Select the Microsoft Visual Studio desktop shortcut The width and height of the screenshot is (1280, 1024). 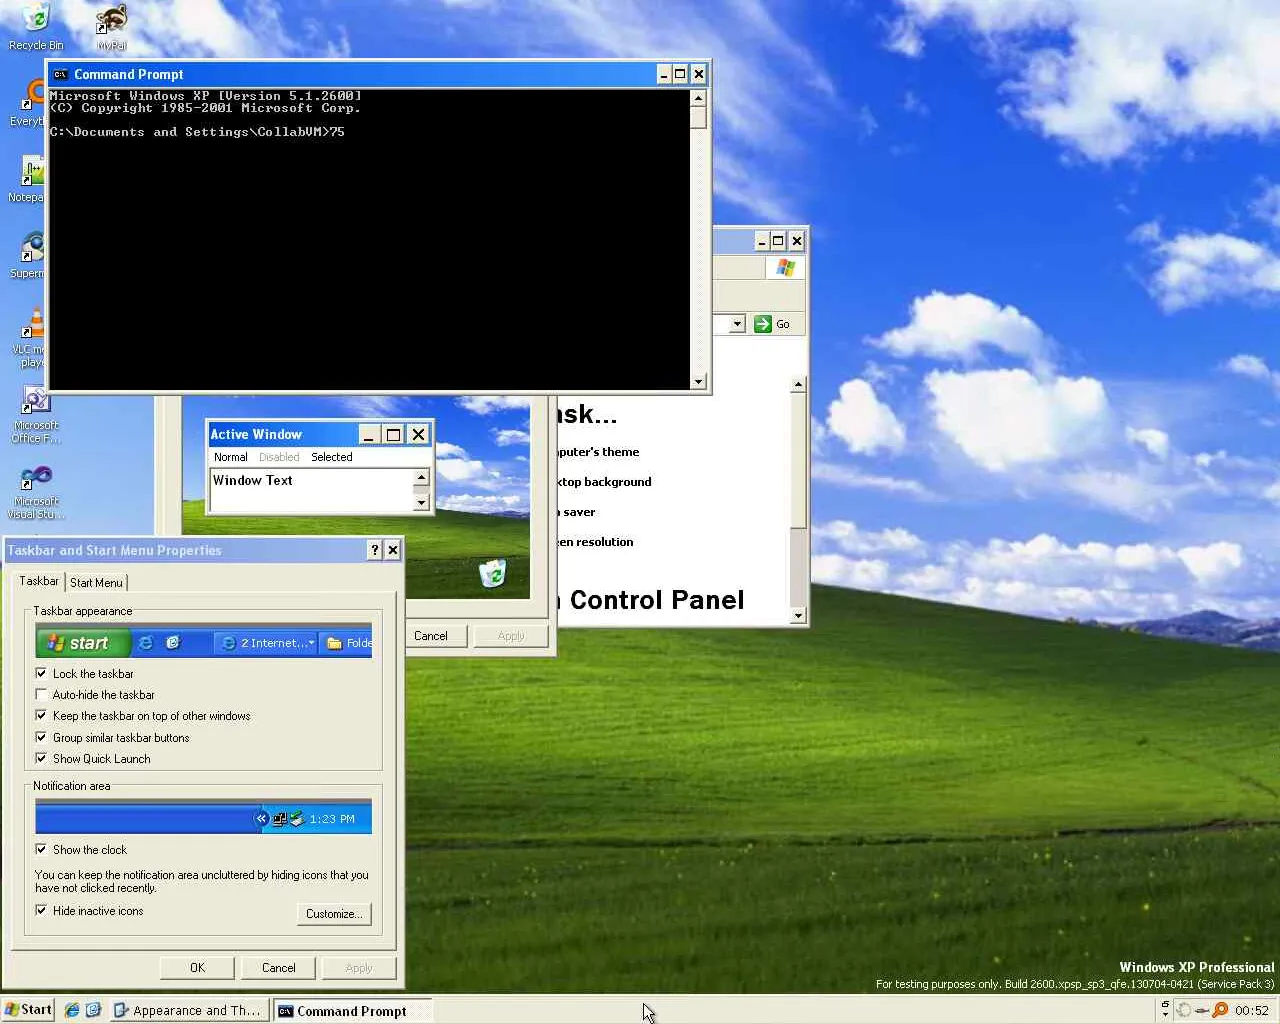pyautogui.click(x=36, y=491)
